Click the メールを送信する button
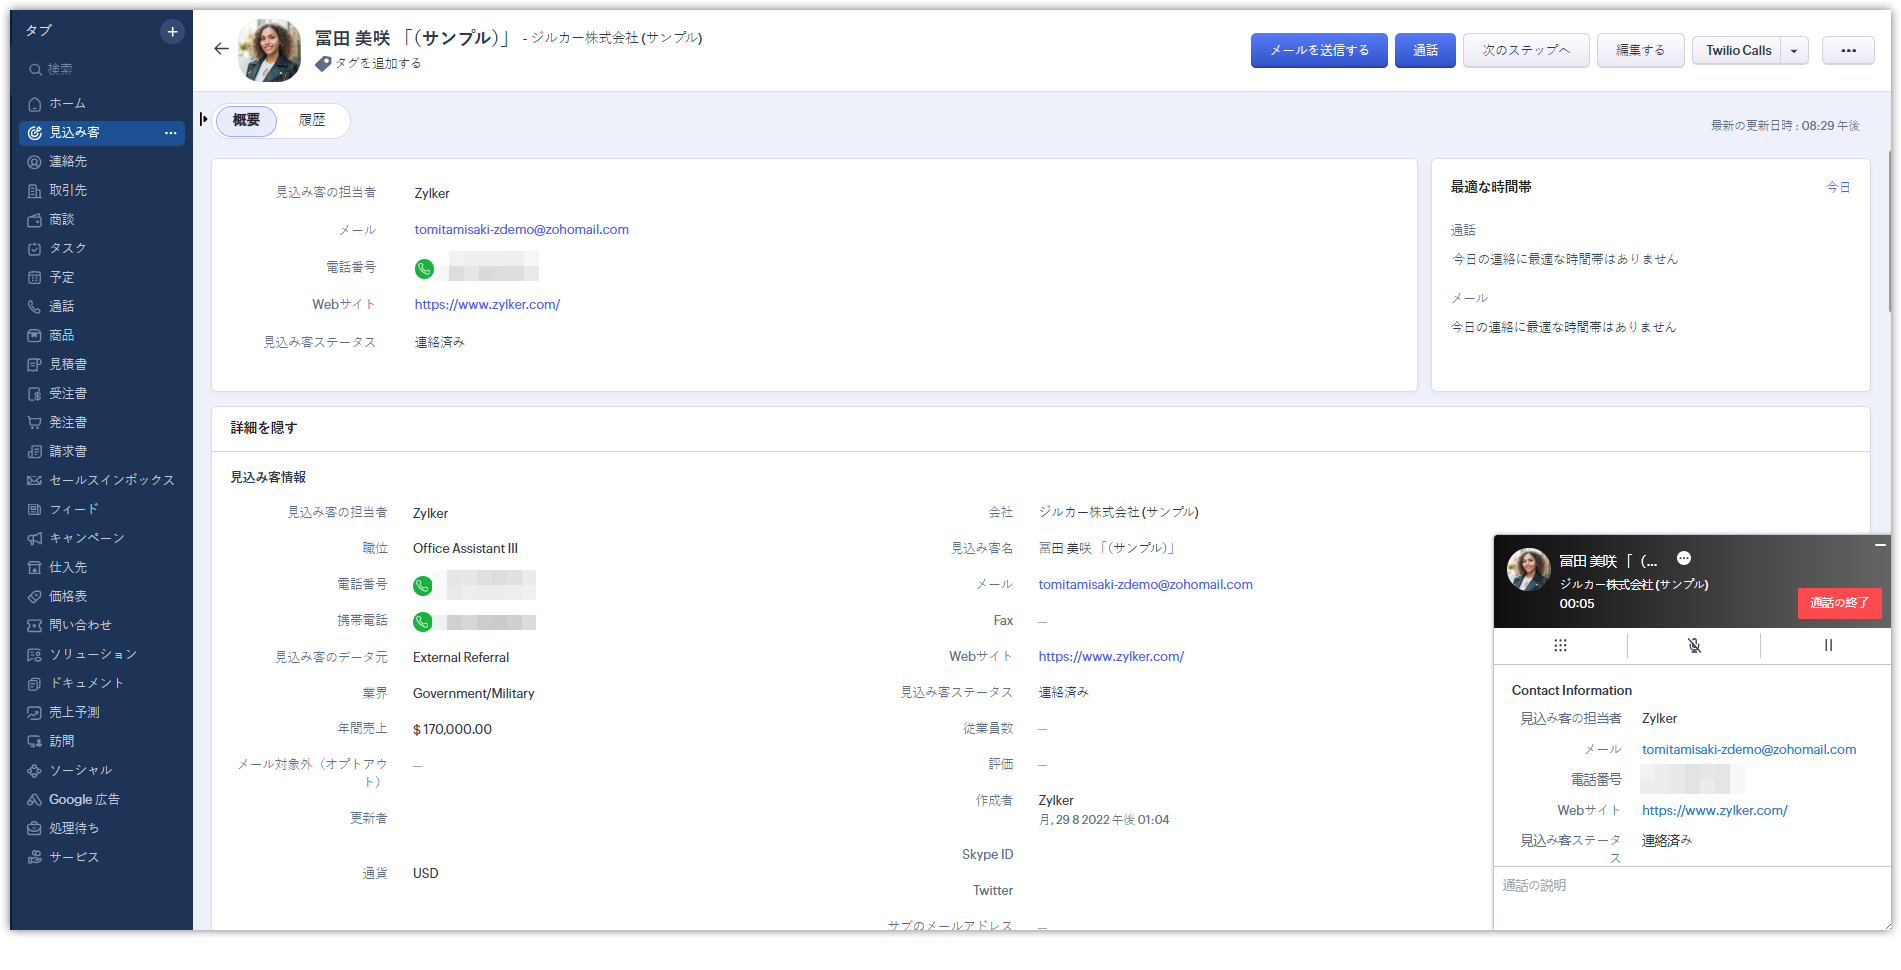Screen dimensions: 1901x970 (1319, 50)
